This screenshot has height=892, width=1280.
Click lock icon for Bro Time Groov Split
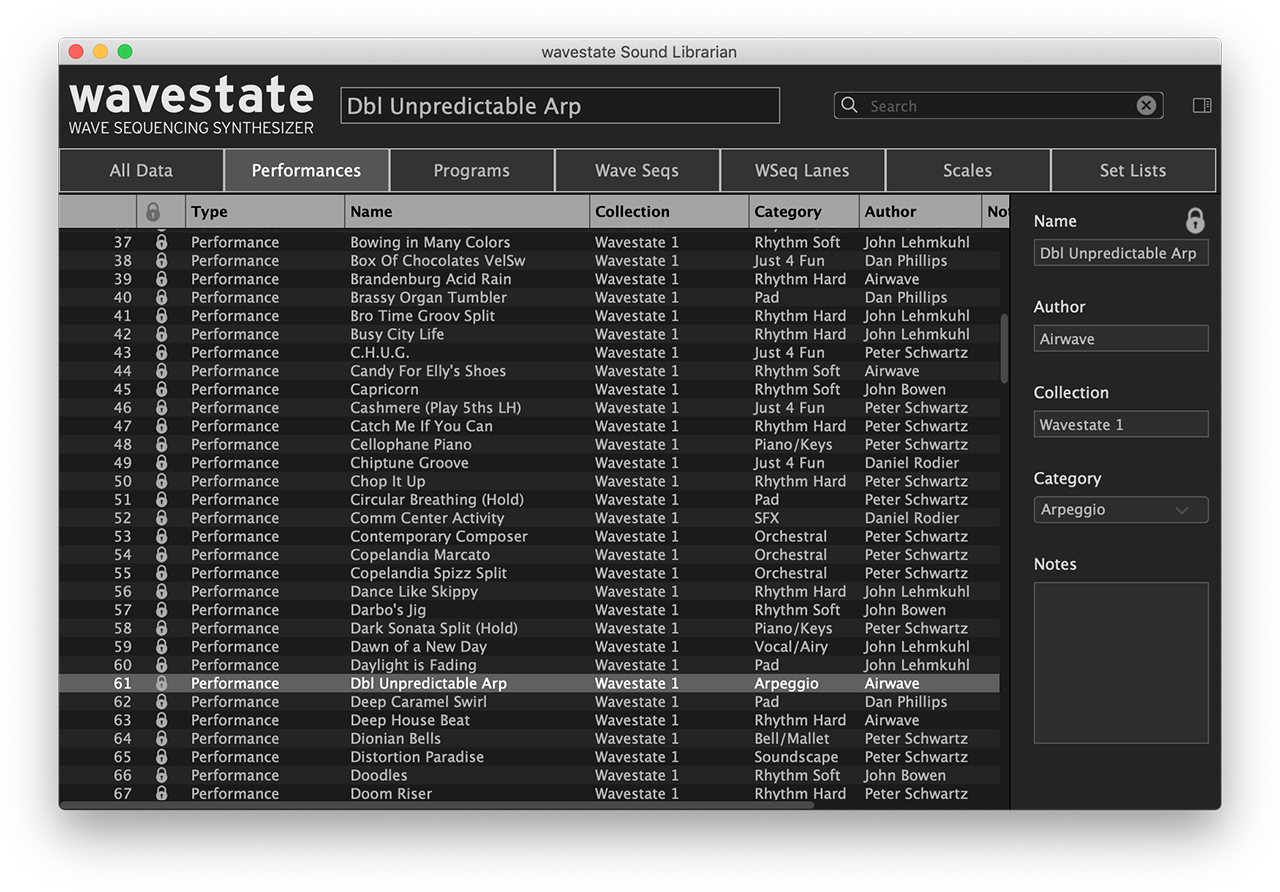click(161, 316)
